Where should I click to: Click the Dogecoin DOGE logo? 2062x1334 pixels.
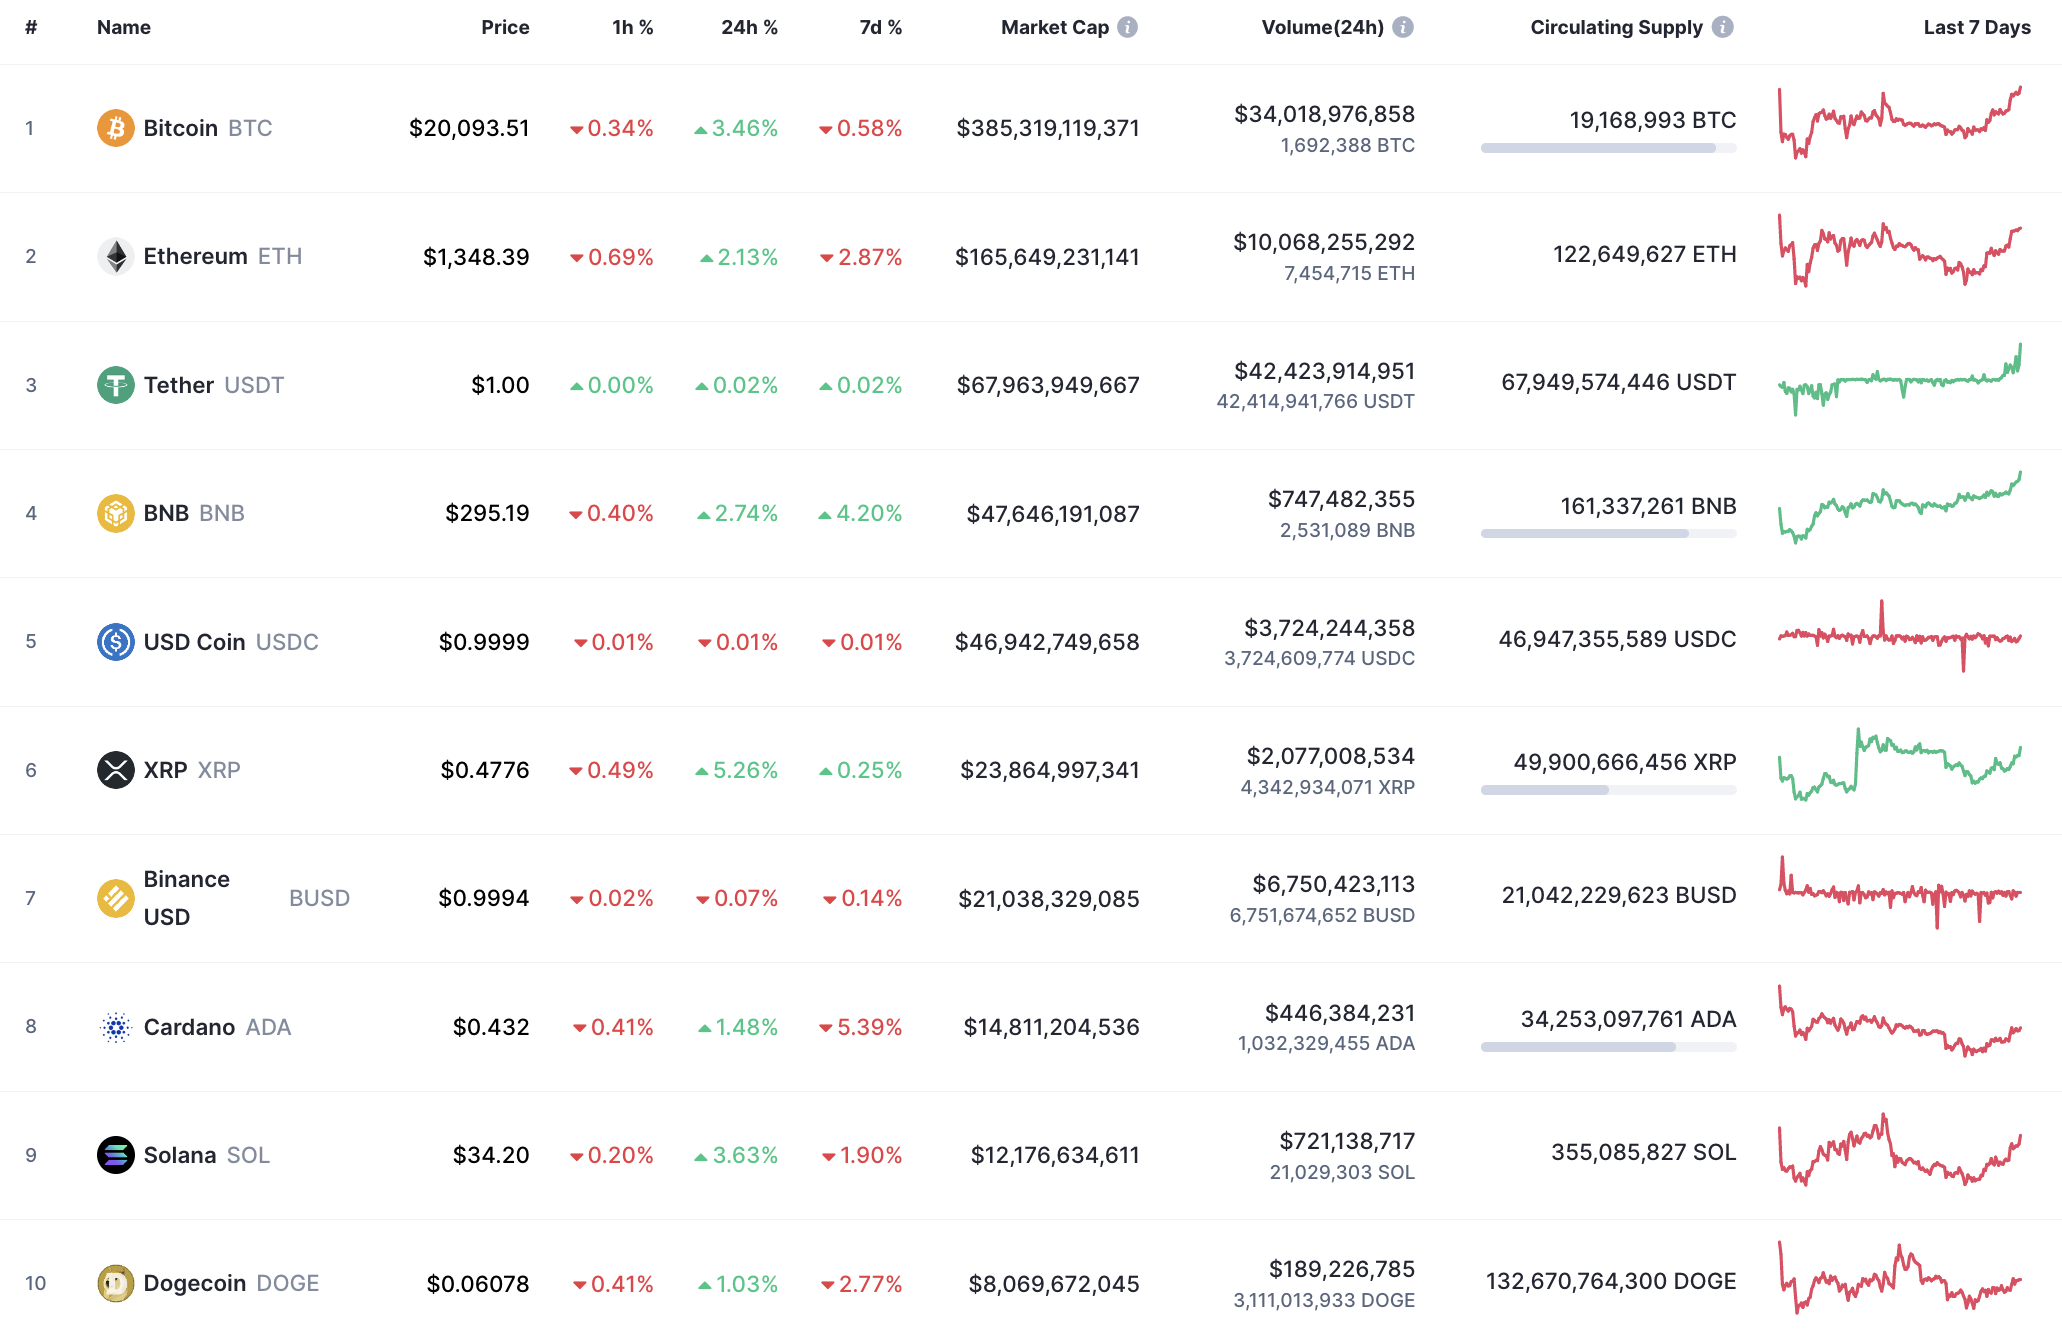(x=115, y=1283)
